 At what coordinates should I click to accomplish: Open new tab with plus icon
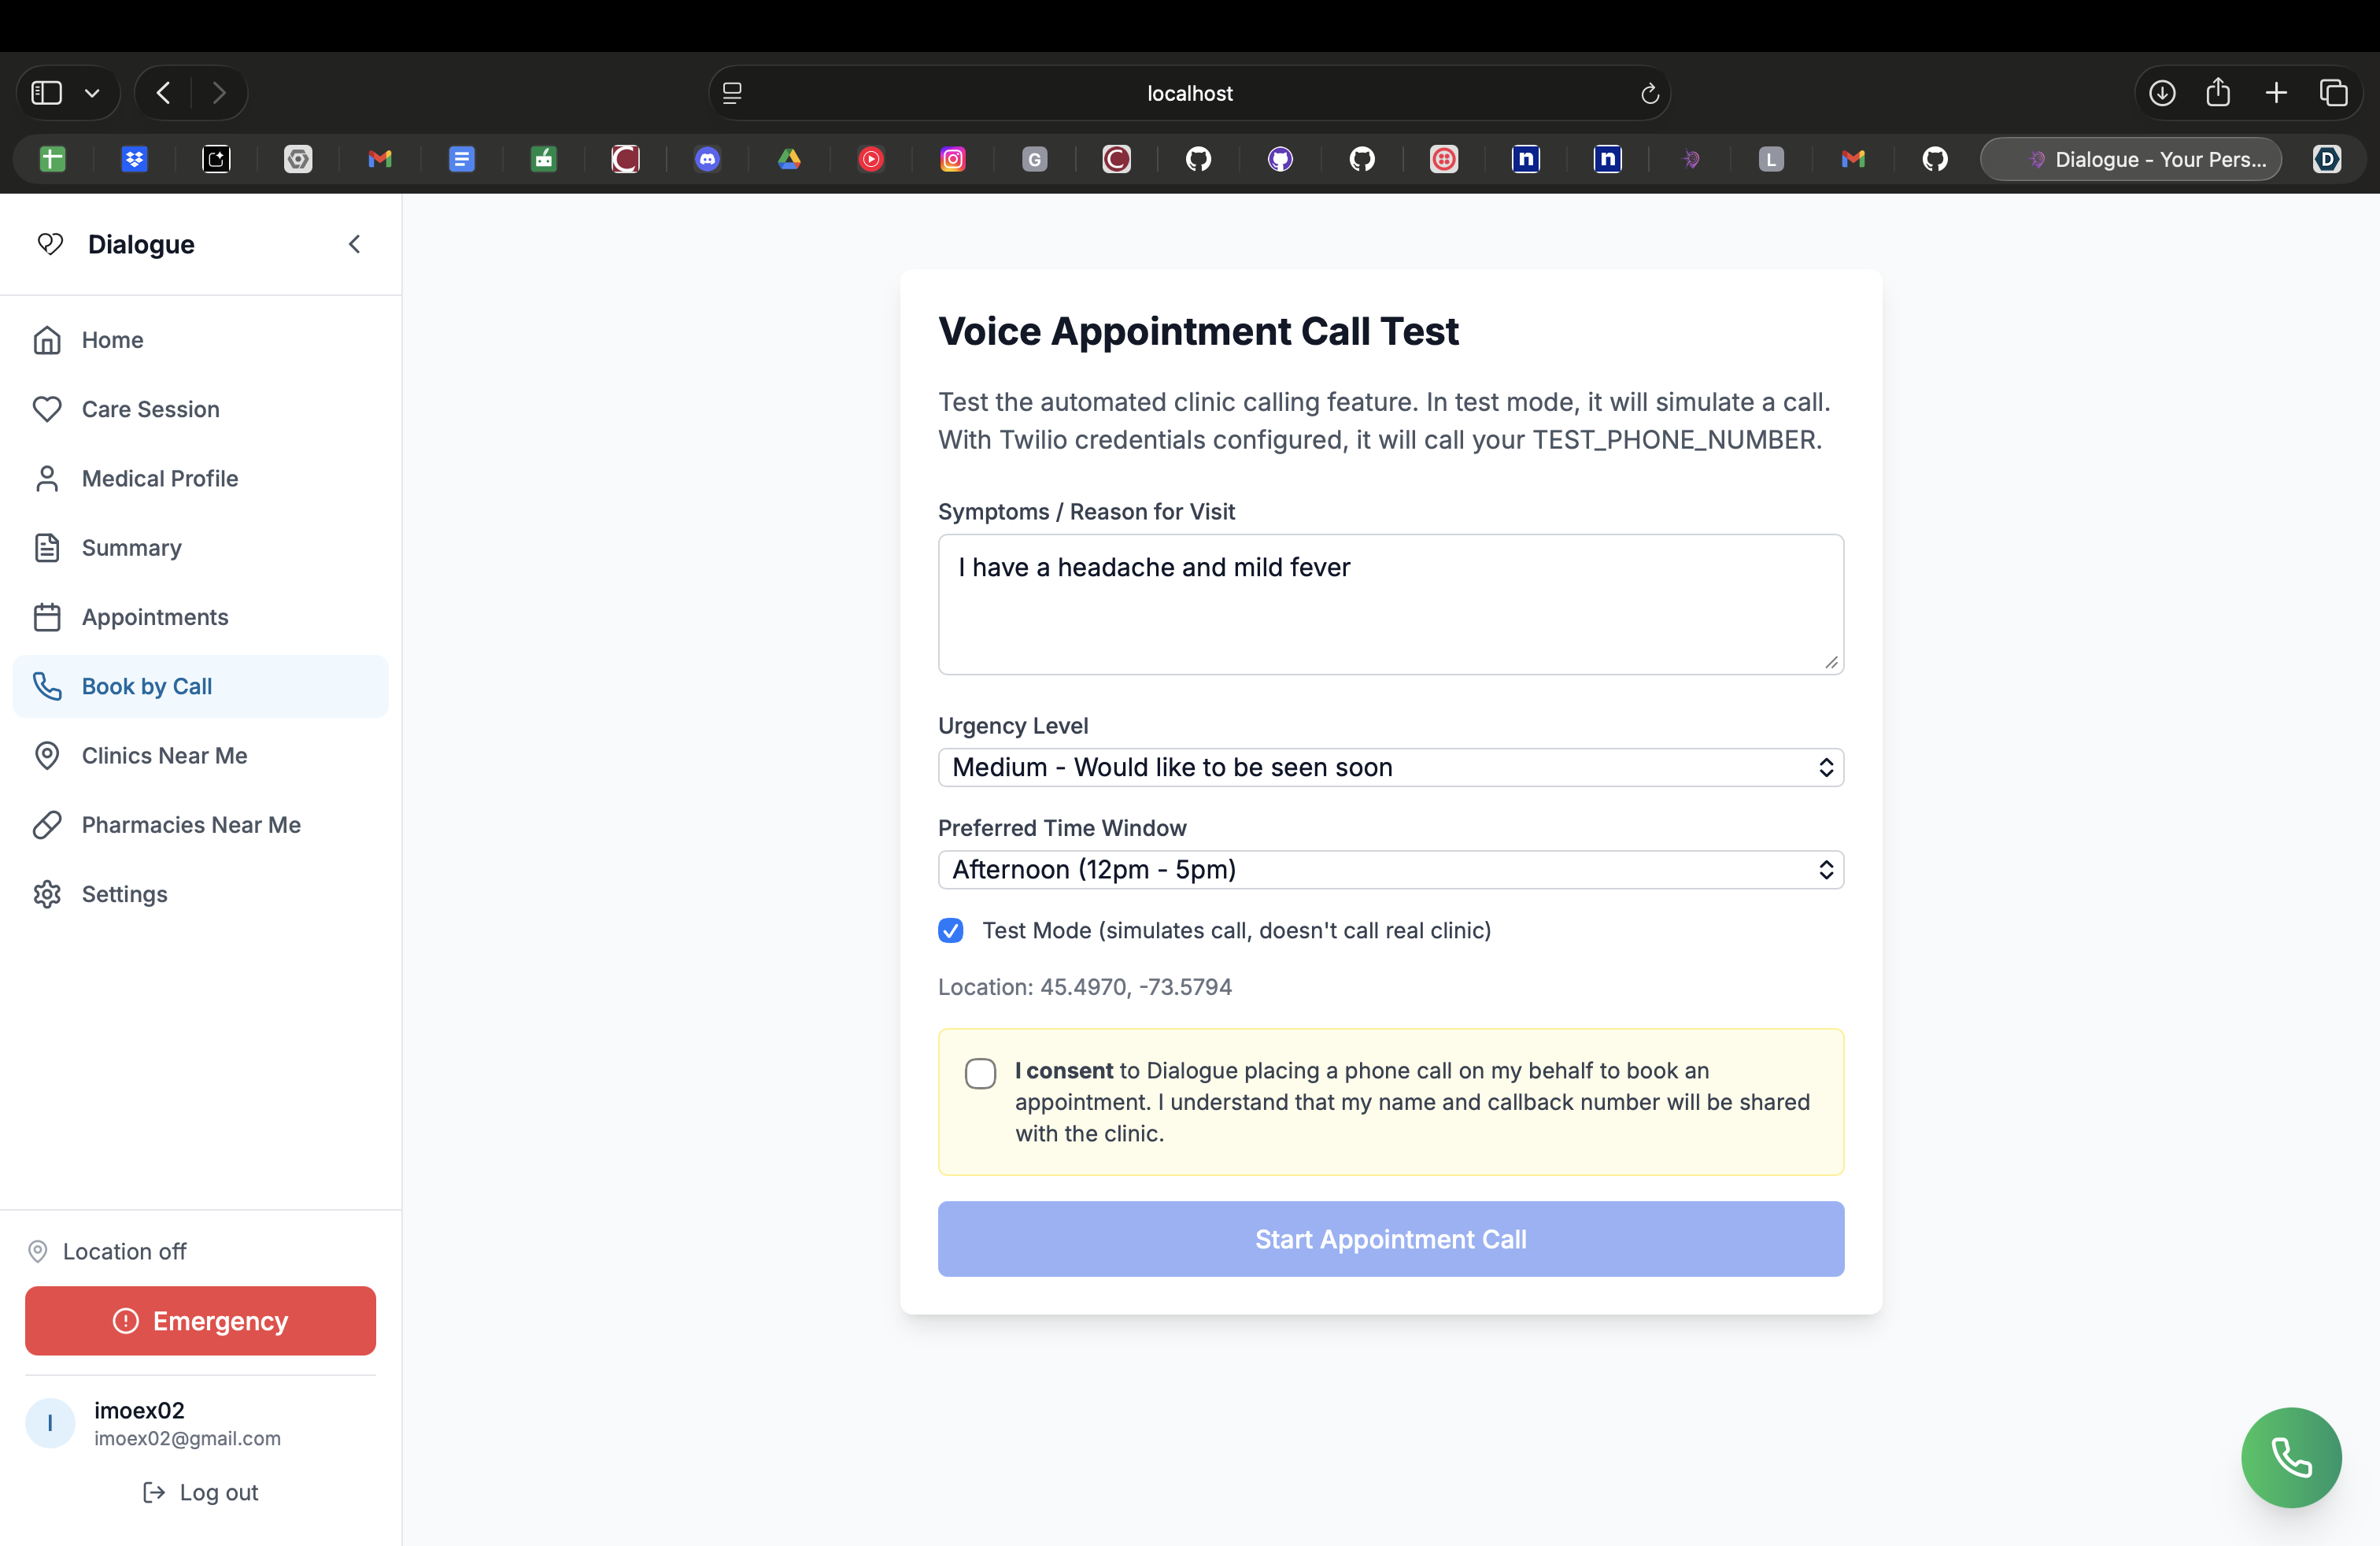(x=2276, y=93)
